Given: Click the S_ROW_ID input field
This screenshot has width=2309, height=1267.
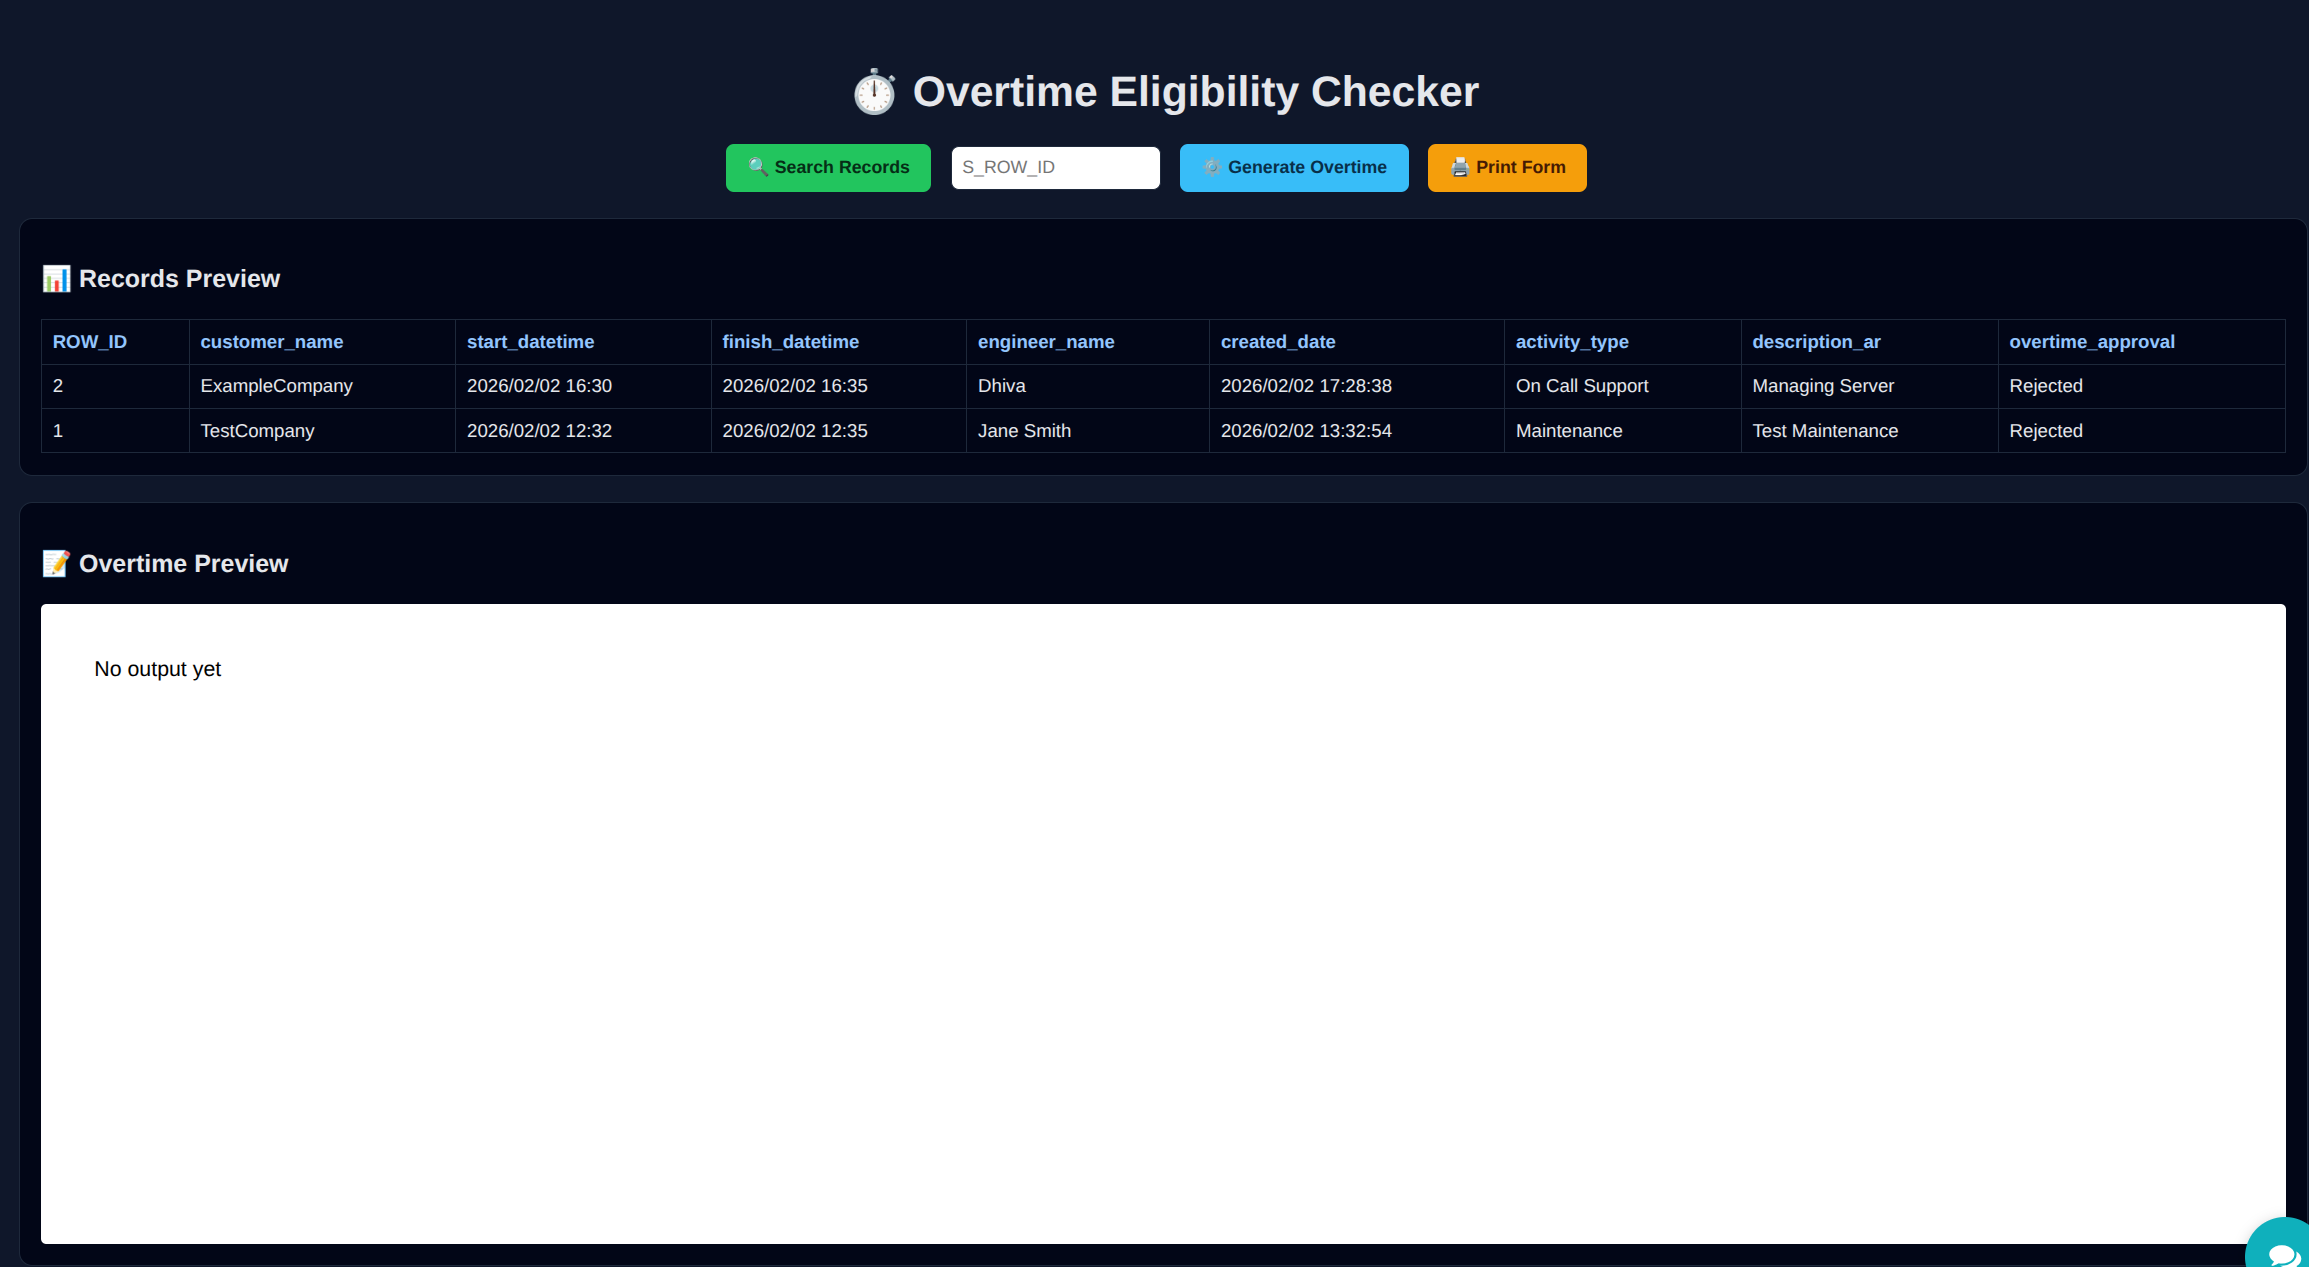Looking at the screenshot, I should click(1055, 167).
